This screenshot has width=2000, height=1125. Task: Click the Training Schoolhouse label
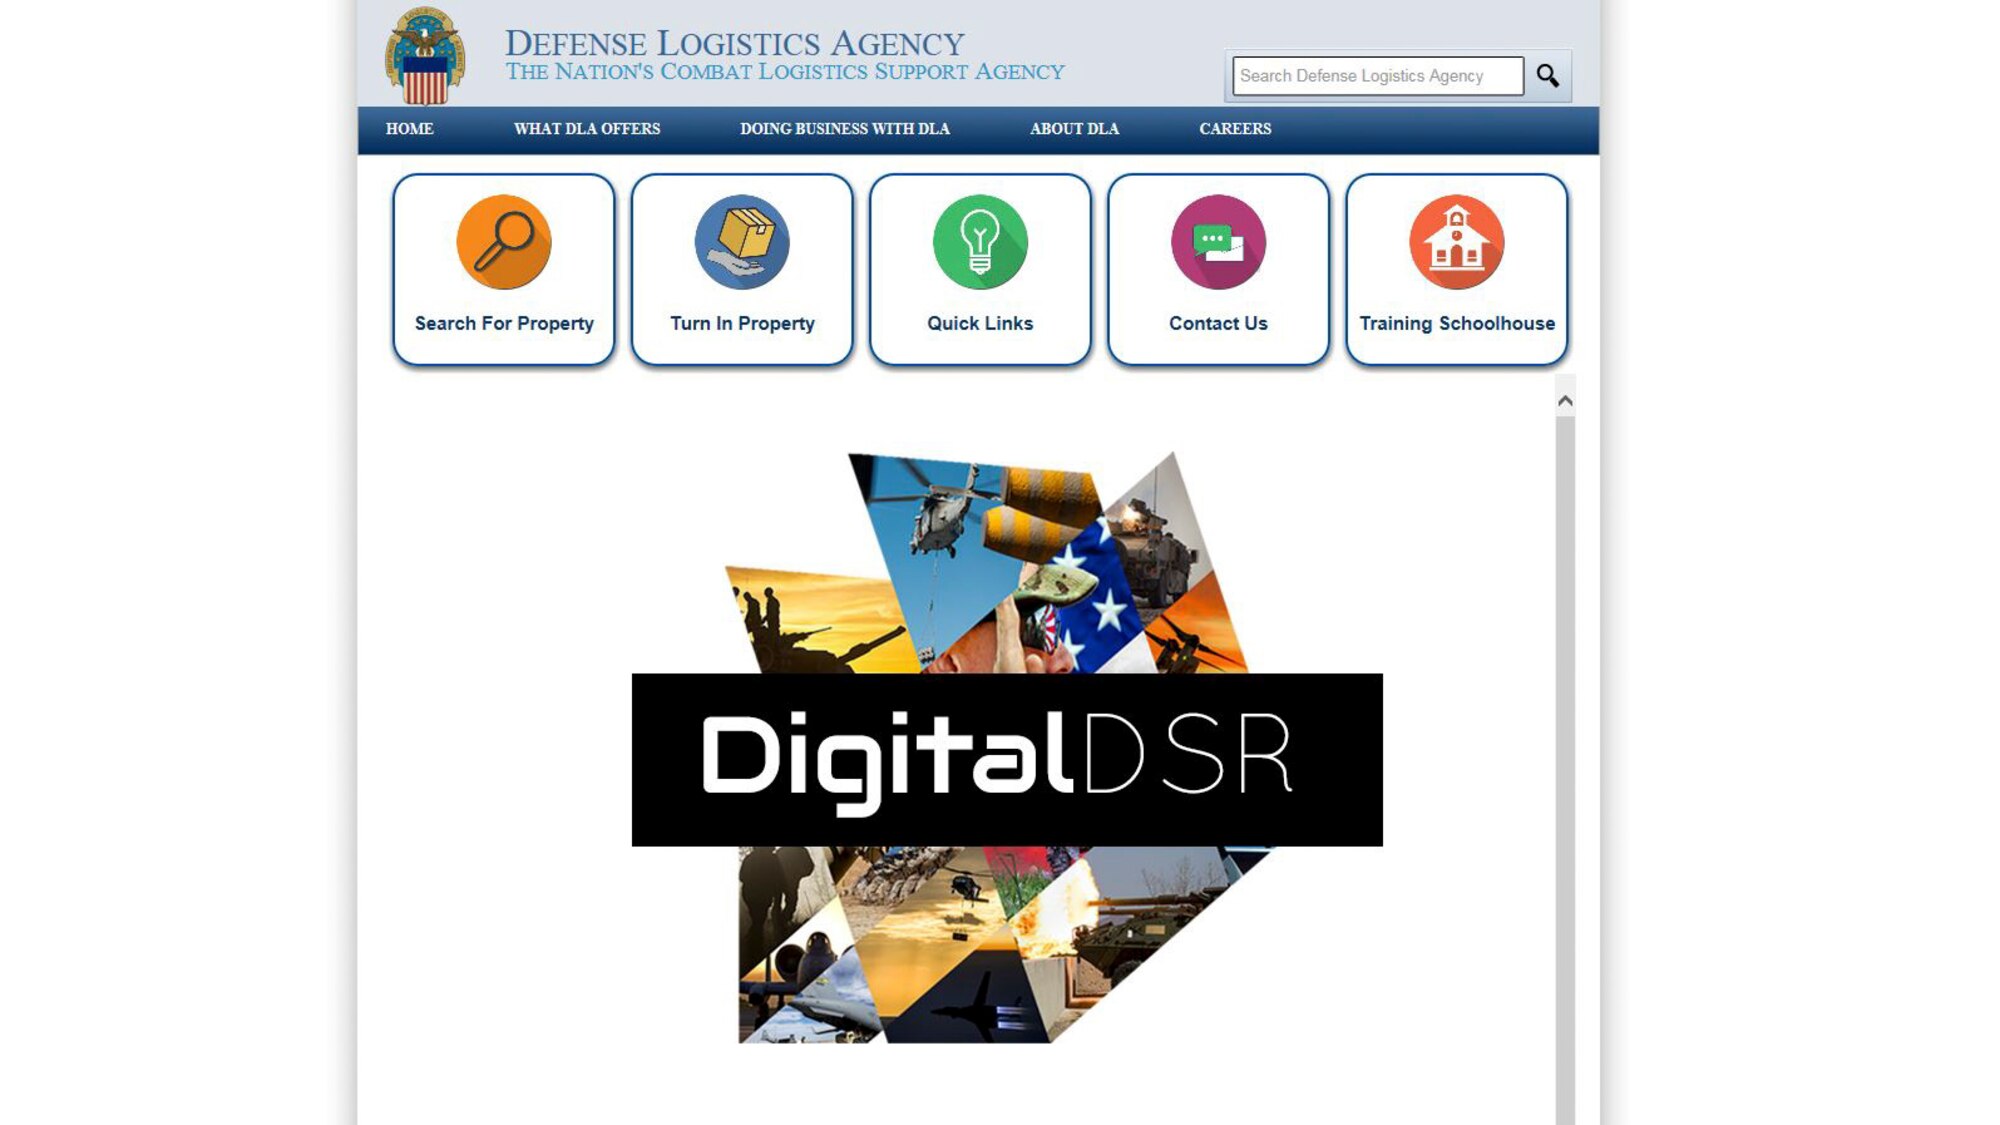tap(1457, 324)
